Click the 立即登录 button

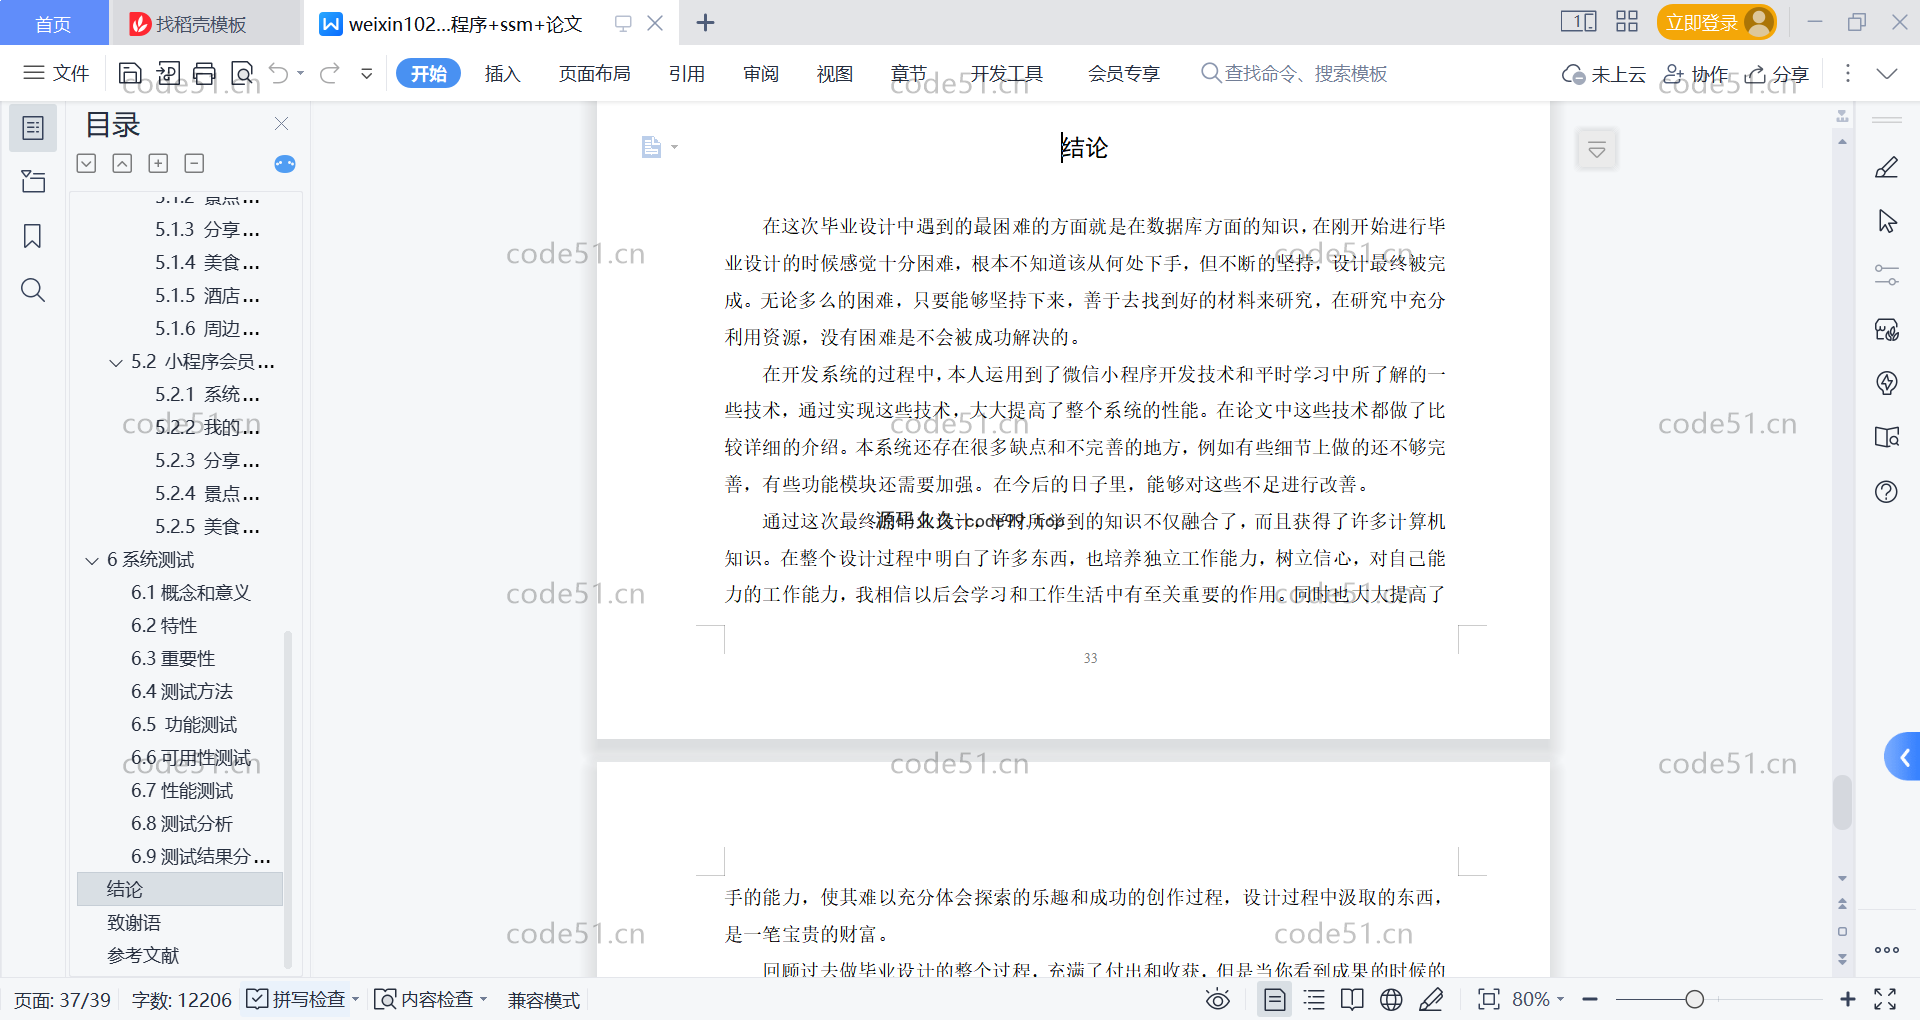point(1716,22)
